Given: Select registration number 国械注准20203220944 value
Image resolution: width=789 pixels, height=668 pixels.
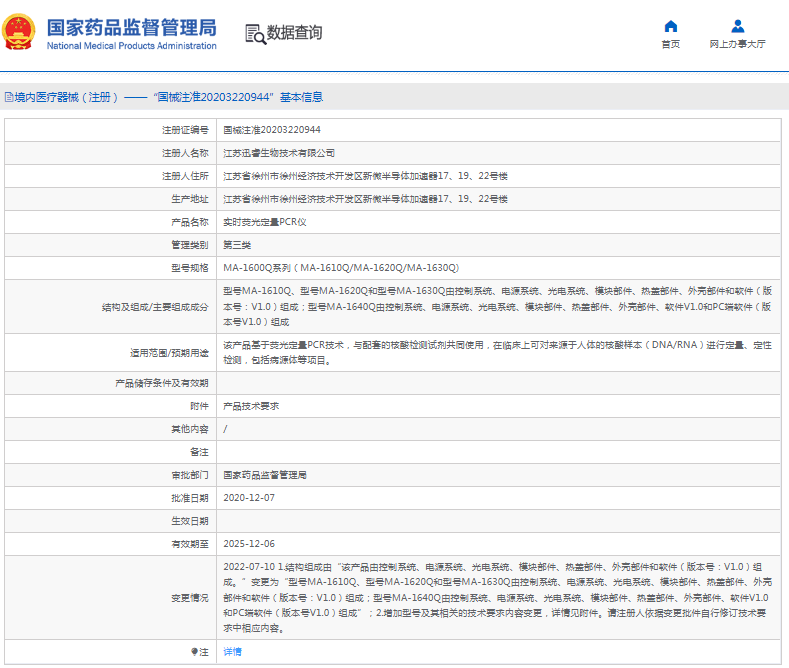Looking at the screenshot, I should (x=272, y=130).
